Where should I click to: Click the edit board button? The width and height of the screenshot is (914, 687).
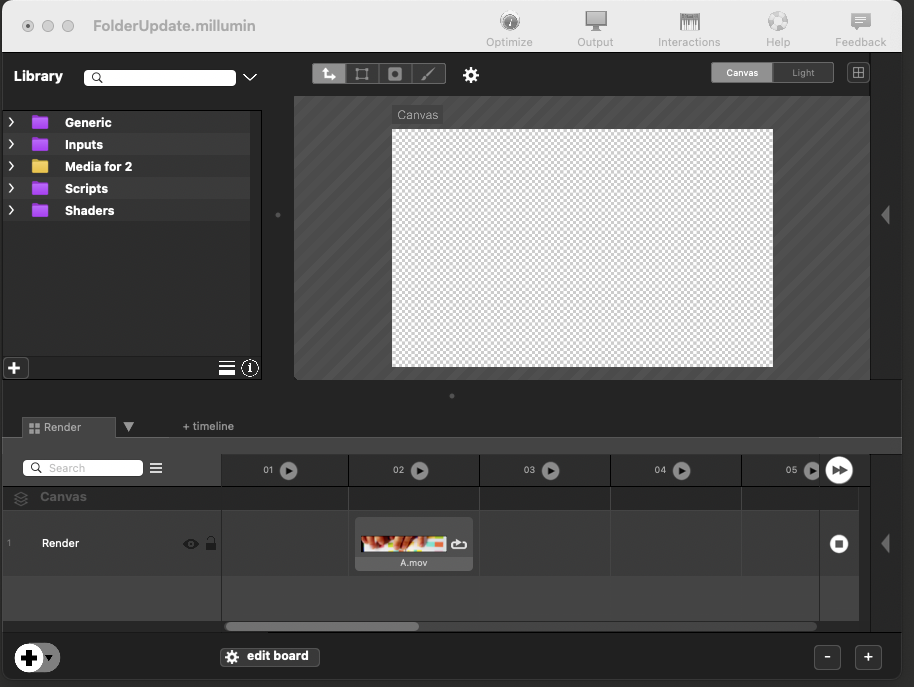click(270, 656)
